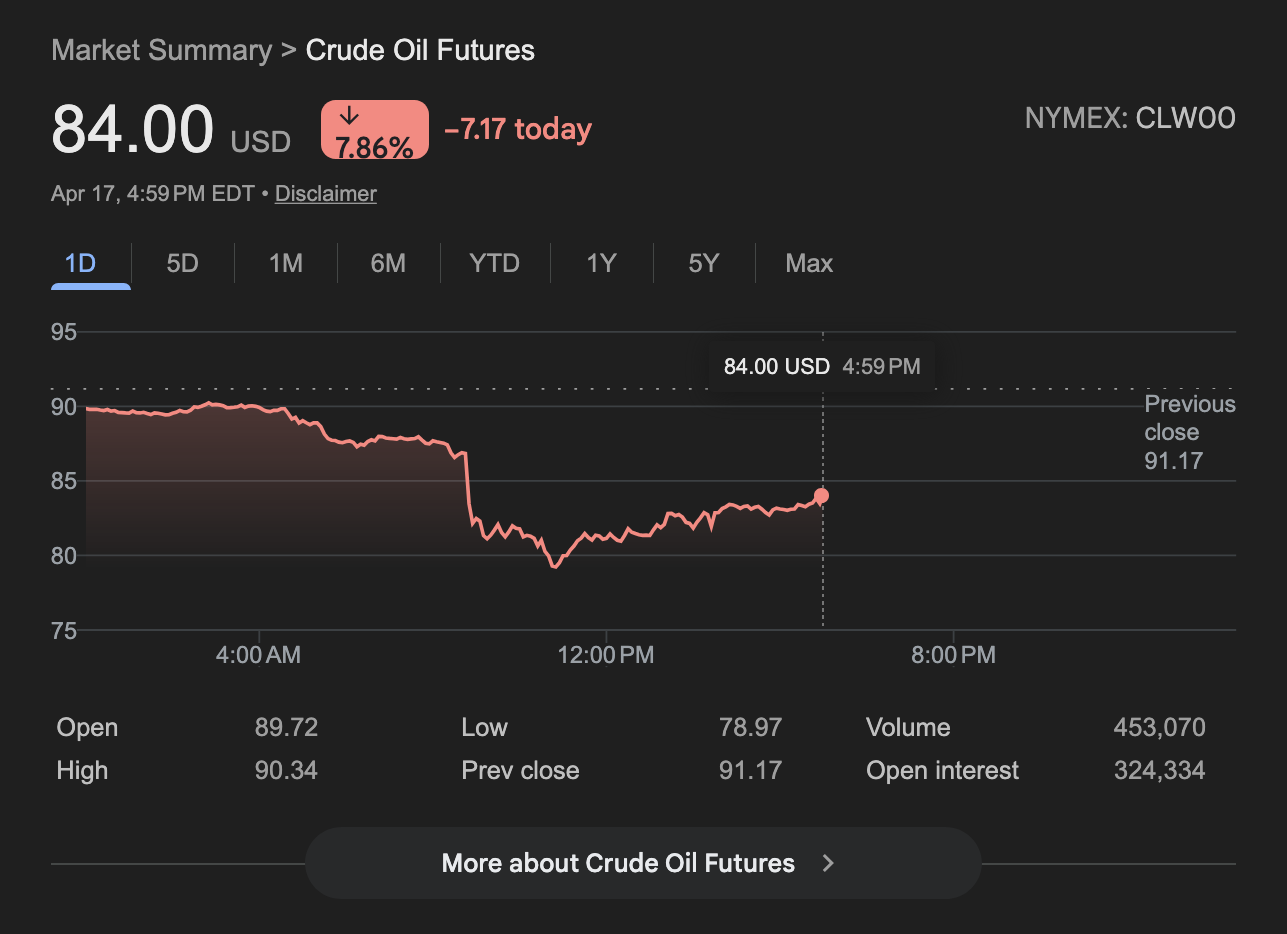Switch to the 5Y range tab
This screenshot has height=934, width=1287.
pyautogui.click(x=704, y=263)
